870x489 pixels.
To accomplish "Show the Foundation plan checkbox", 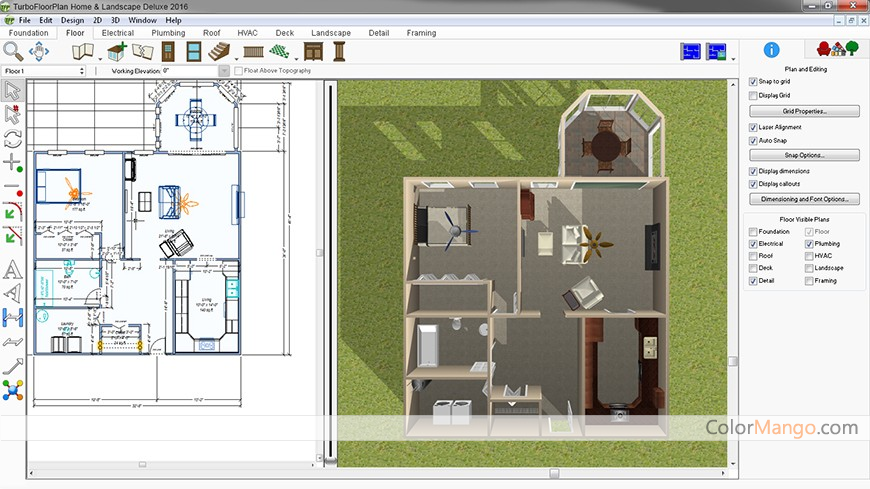I will (x=753, y=231).
